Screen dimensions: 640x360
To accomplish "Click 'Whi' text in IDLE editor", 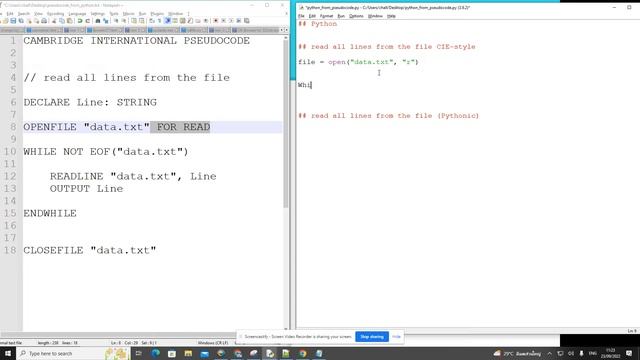I will 304,85.
